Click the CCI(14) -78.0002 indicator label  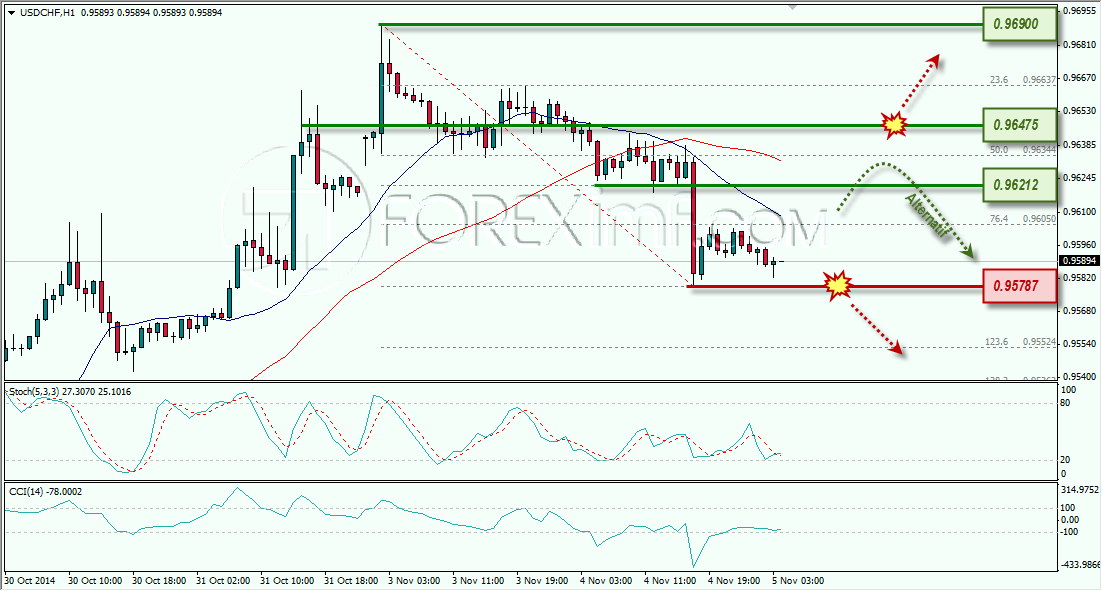(45, 491)
